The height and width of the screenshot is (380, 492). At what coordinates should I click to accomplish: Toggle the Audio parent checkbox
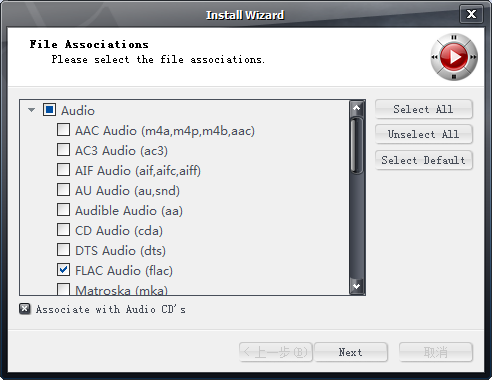tap(49, 110)
